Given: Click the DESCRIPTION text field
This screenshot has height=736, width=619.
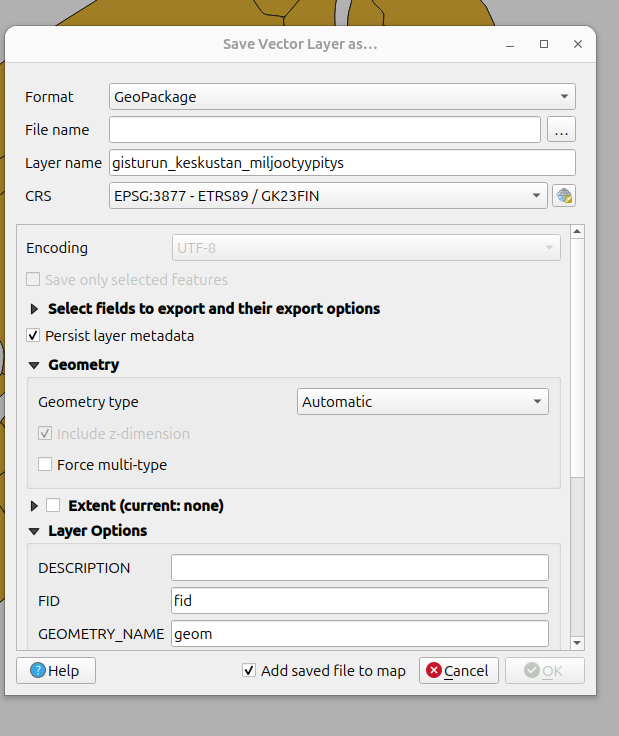Looking at the screenshot, I should [x=359, y=568].
